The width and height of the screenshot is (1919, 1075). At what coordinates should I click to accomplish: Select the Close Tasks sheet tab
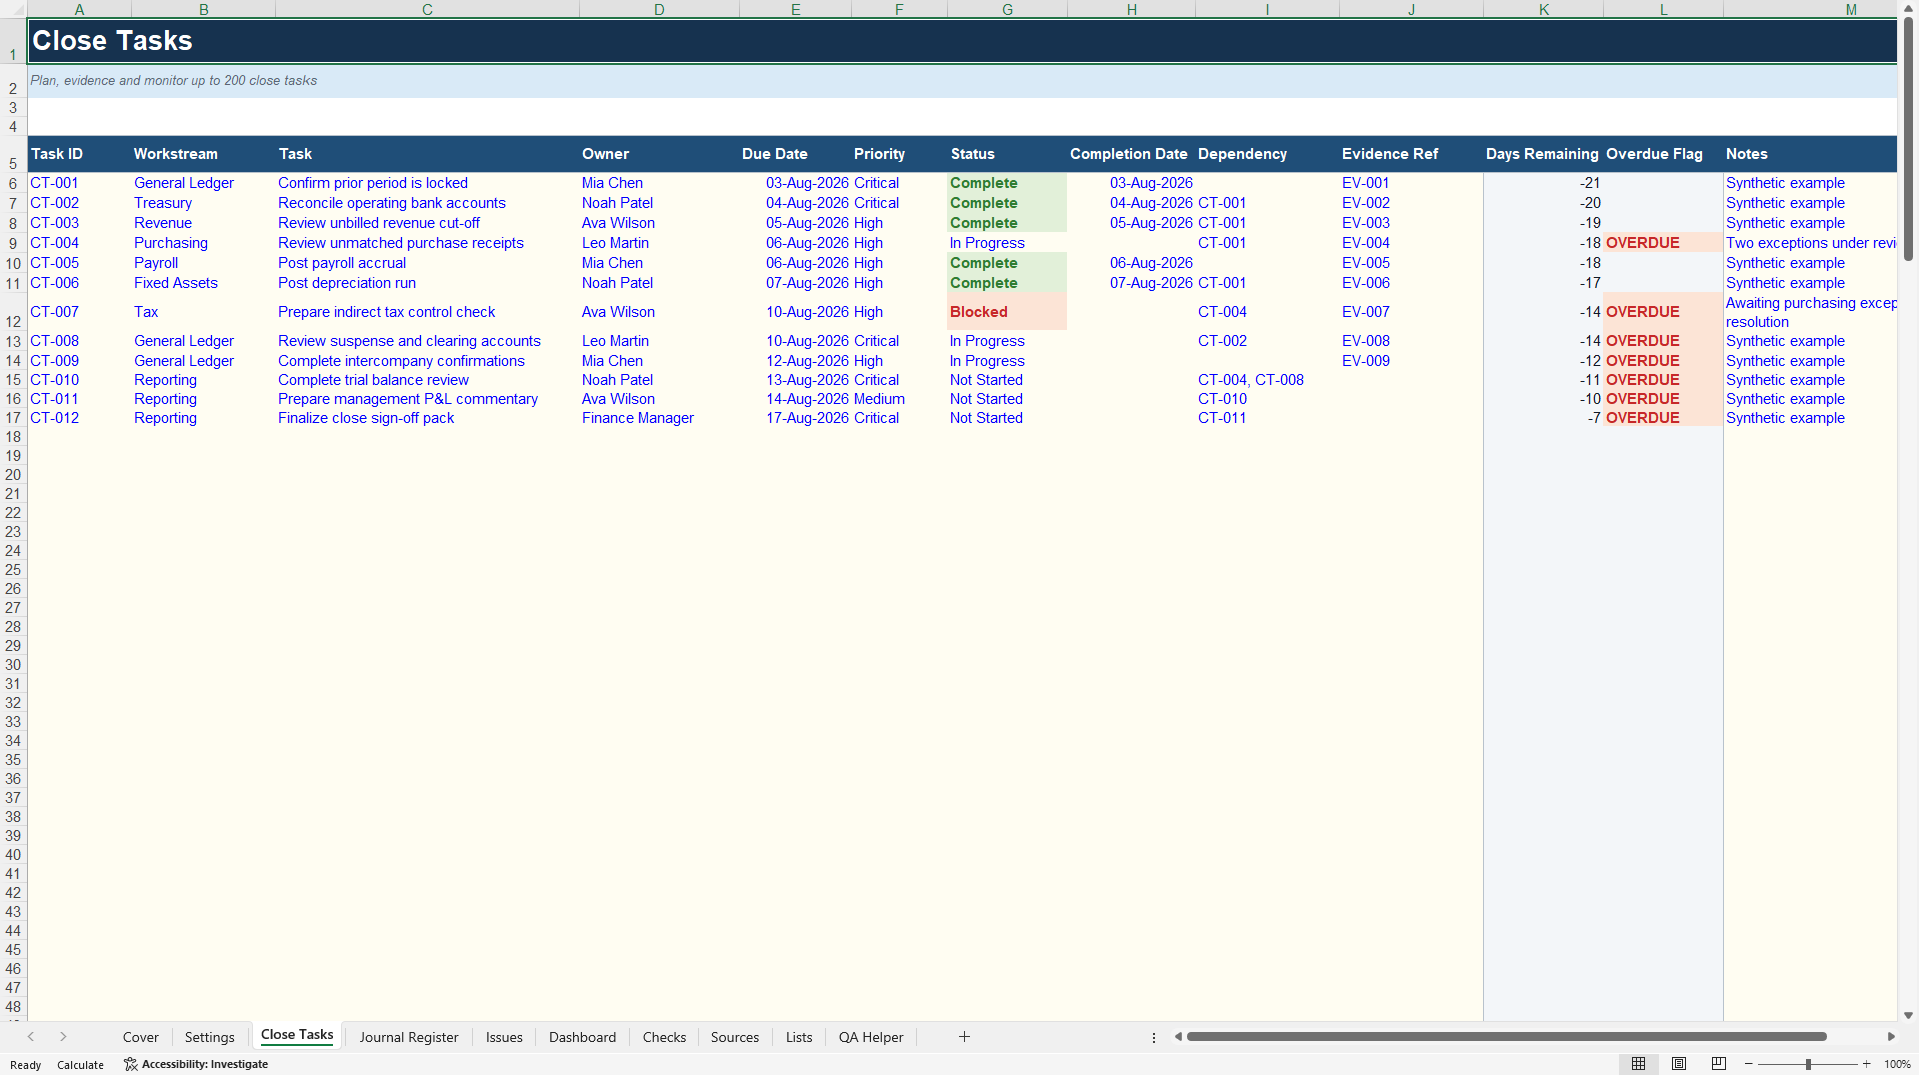tap(297, 1035)
